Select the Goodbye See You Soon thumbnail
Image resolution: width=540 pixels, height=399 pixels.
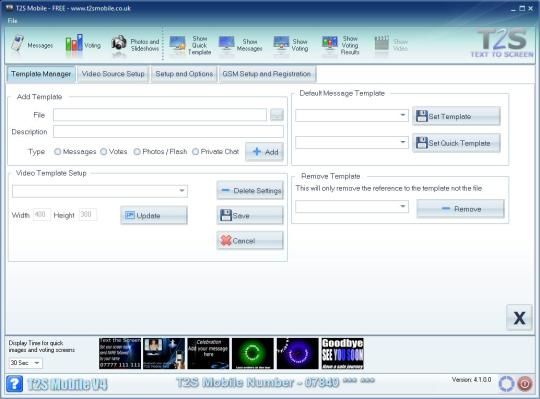[x=342, y=354]
